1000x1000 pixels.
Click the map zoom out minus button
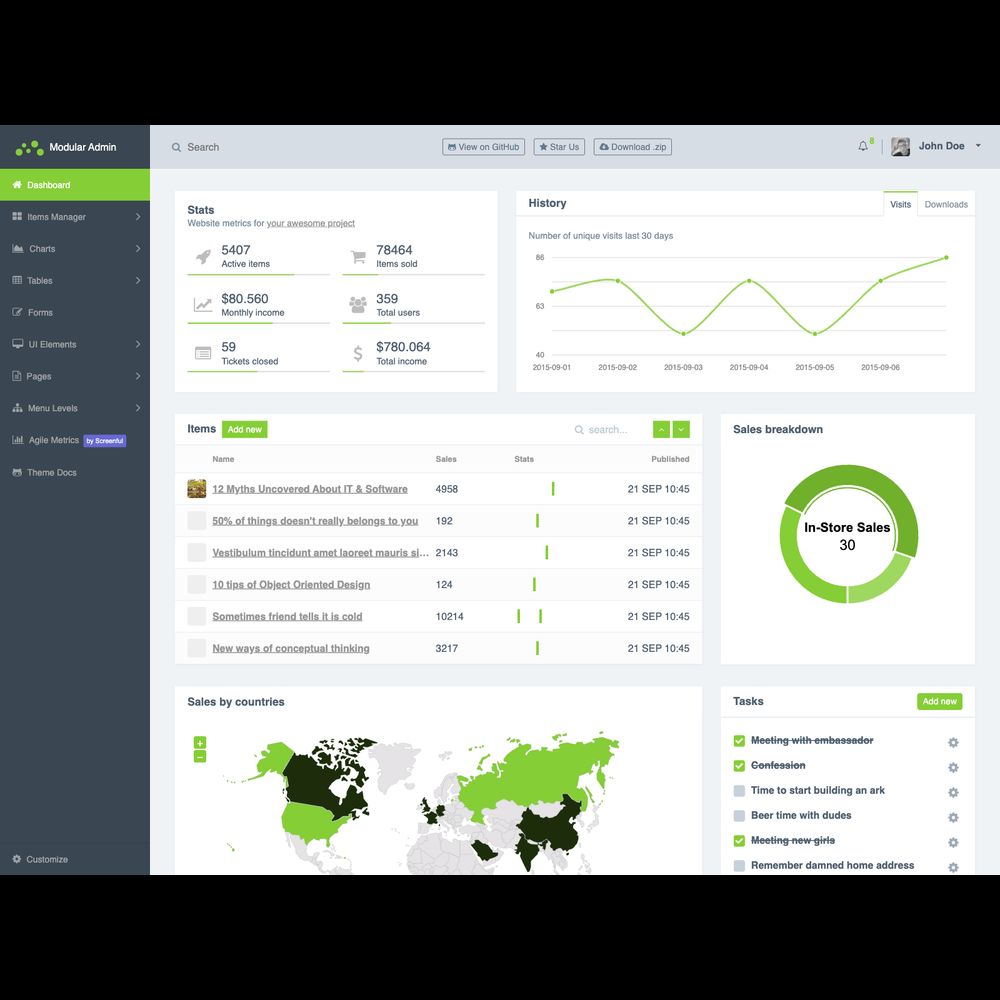coord(200,757)
